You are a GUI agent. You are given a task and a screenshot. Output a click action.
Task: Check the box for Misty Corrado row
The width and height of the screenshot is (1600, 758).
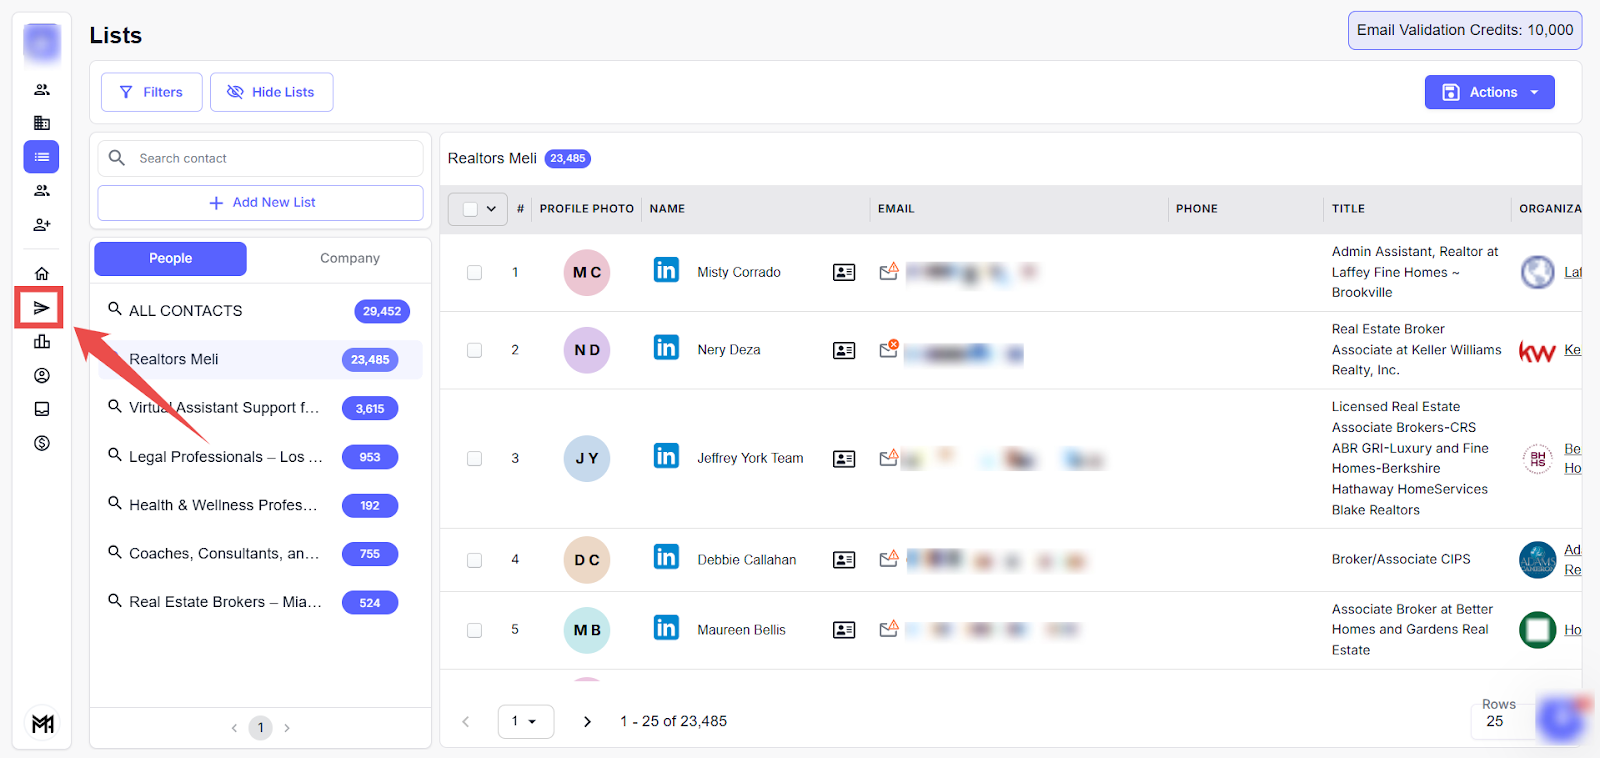(x=475, y=273)
